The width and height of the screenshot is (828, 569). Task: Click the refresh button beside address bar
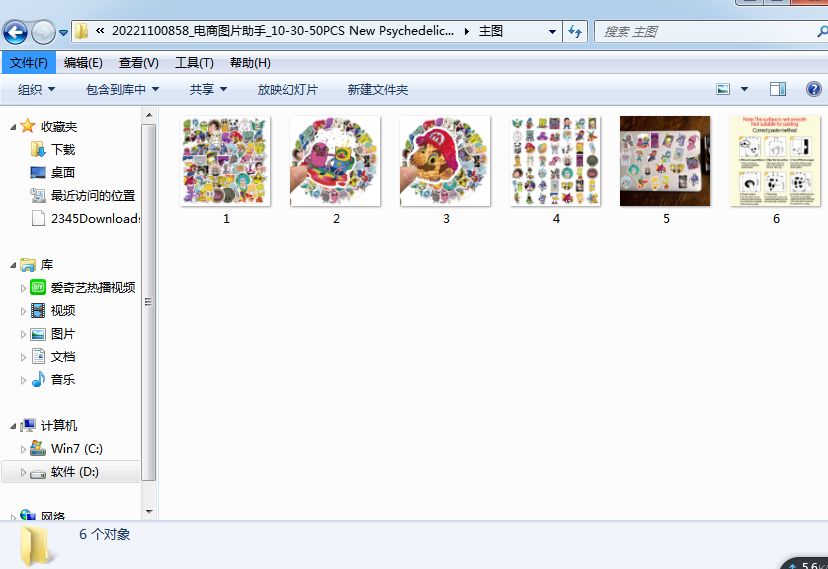click(575, 32)
